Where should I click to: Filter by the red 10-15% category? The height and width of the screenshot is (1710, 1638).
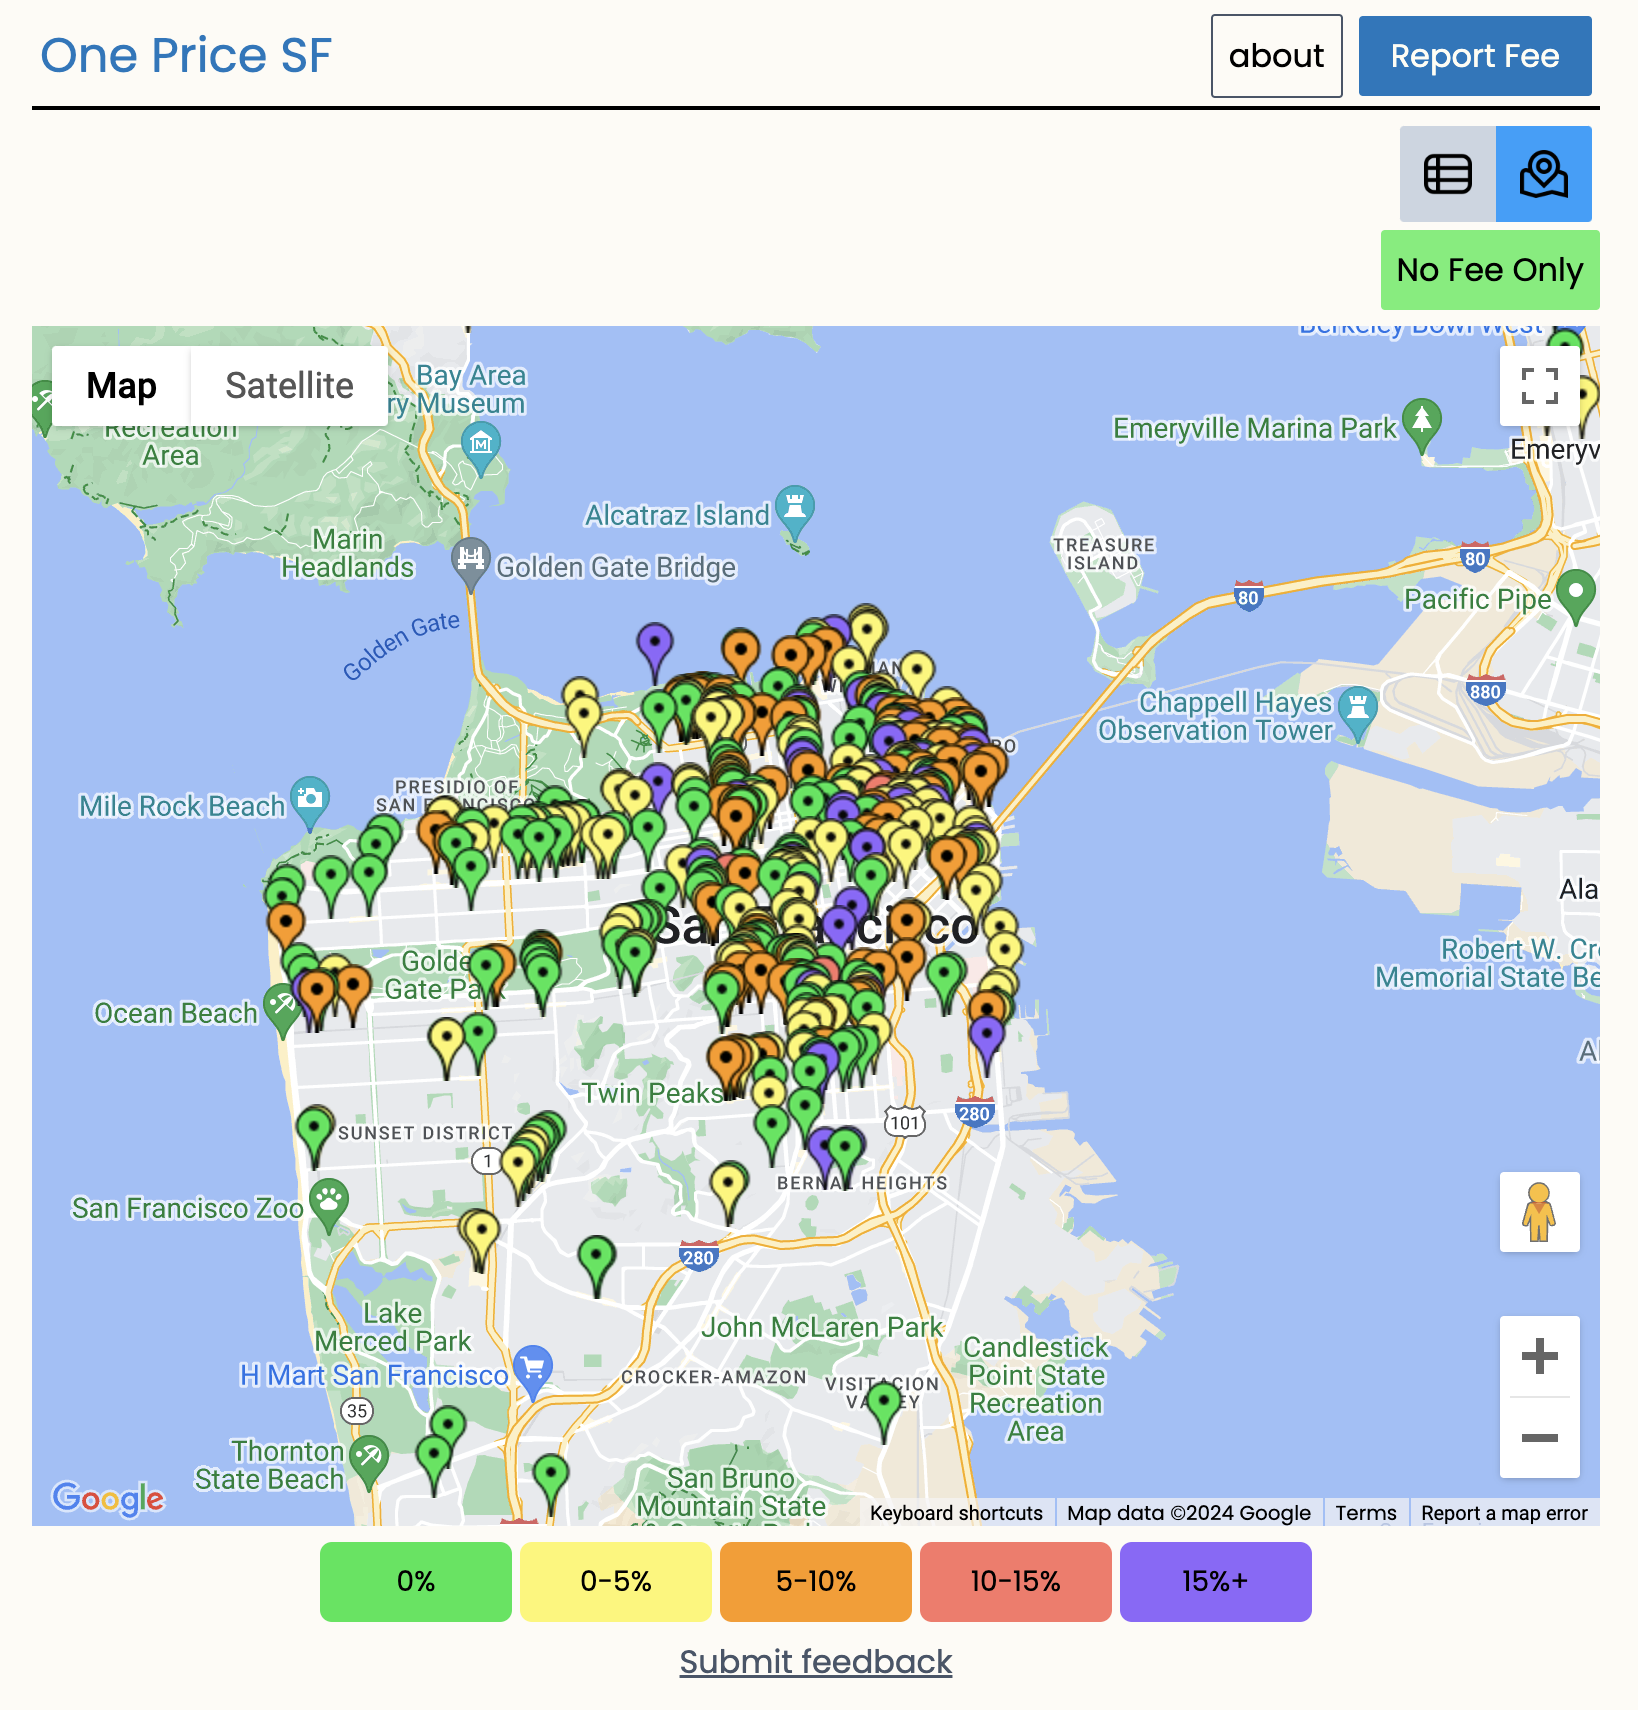click(x=1016, y=1582)
